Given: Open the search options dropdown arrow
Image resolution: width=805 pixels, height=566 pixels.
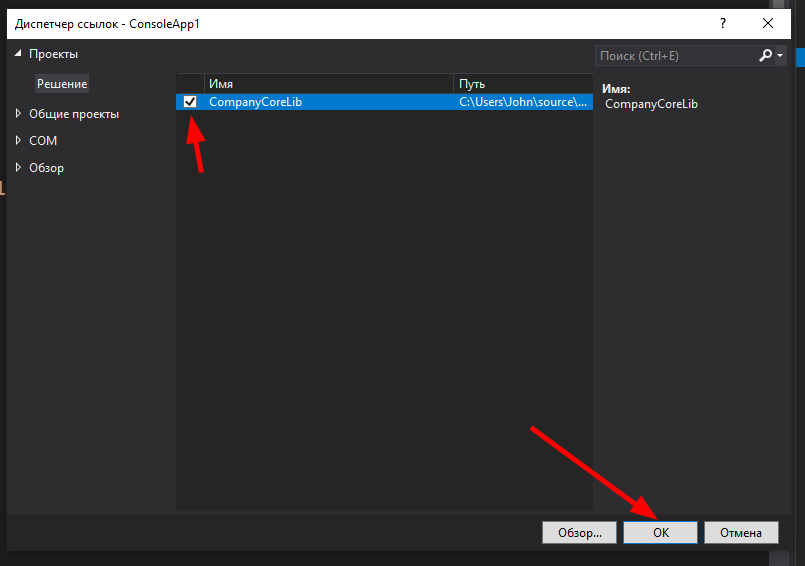Looking at the screenshot, I should 780,56.
